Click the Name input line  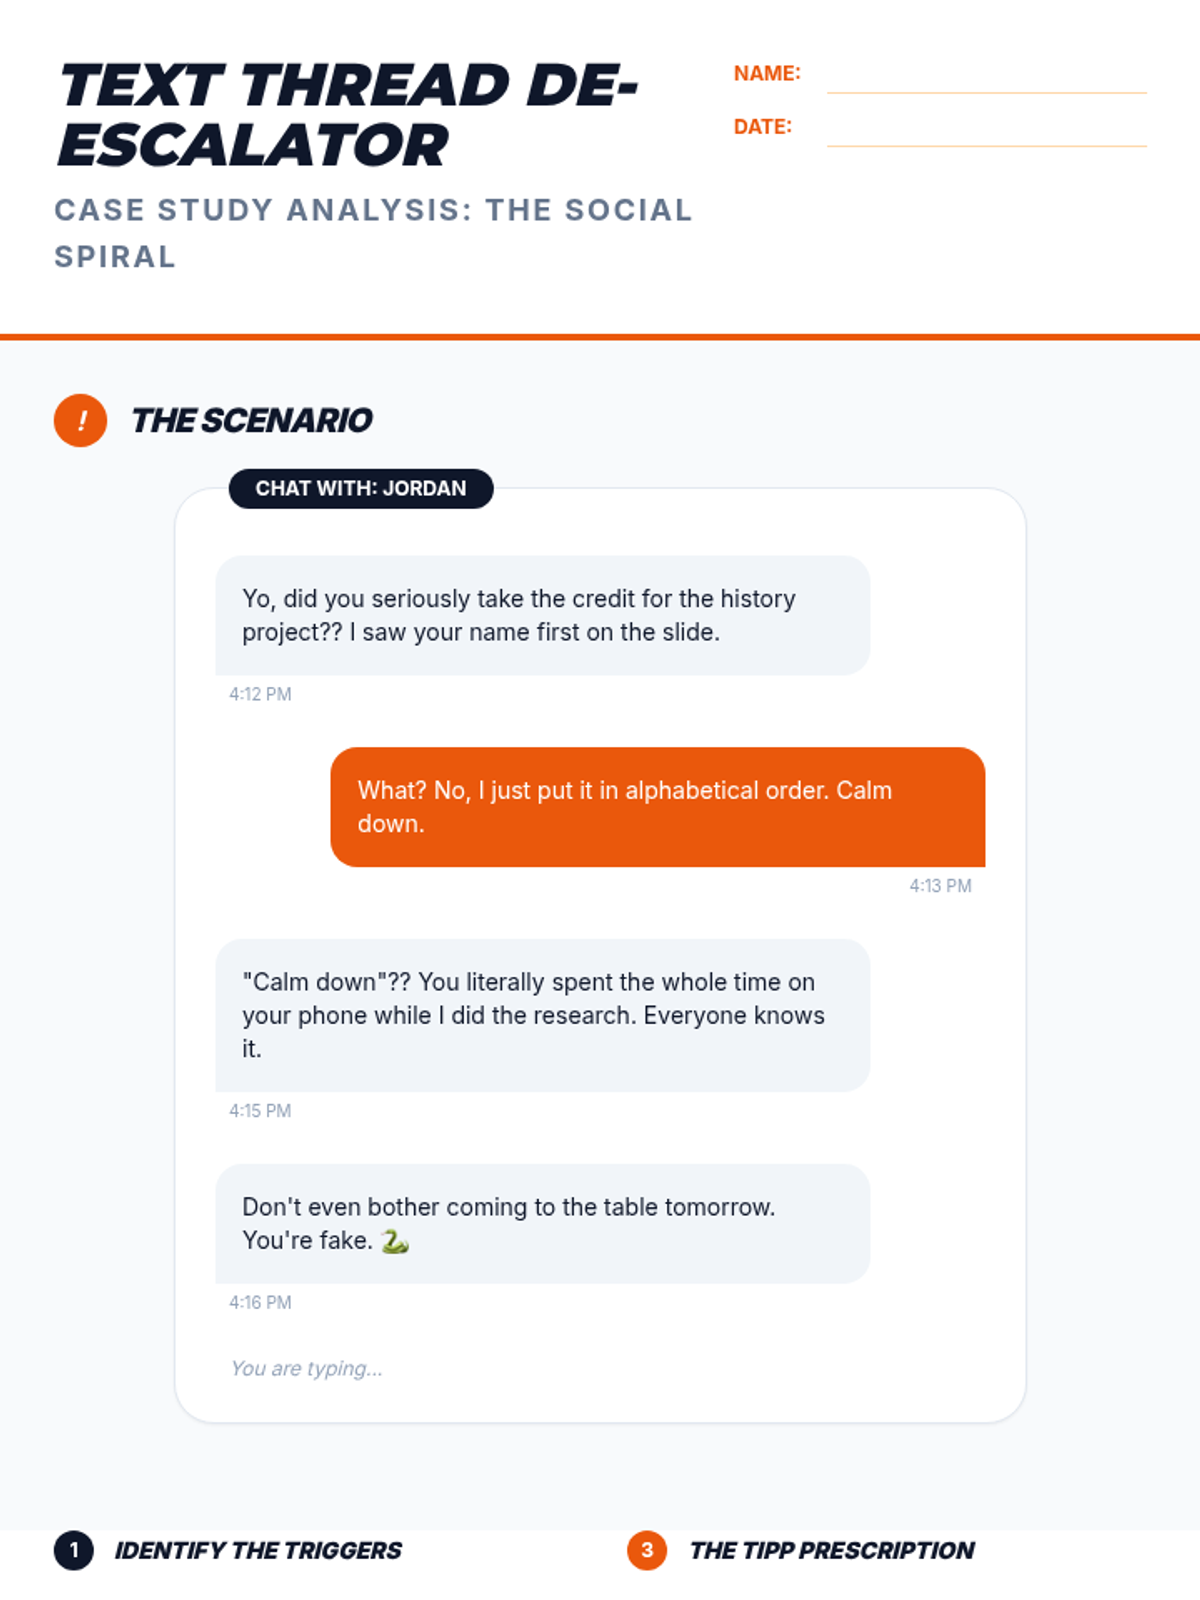[986, 78]
